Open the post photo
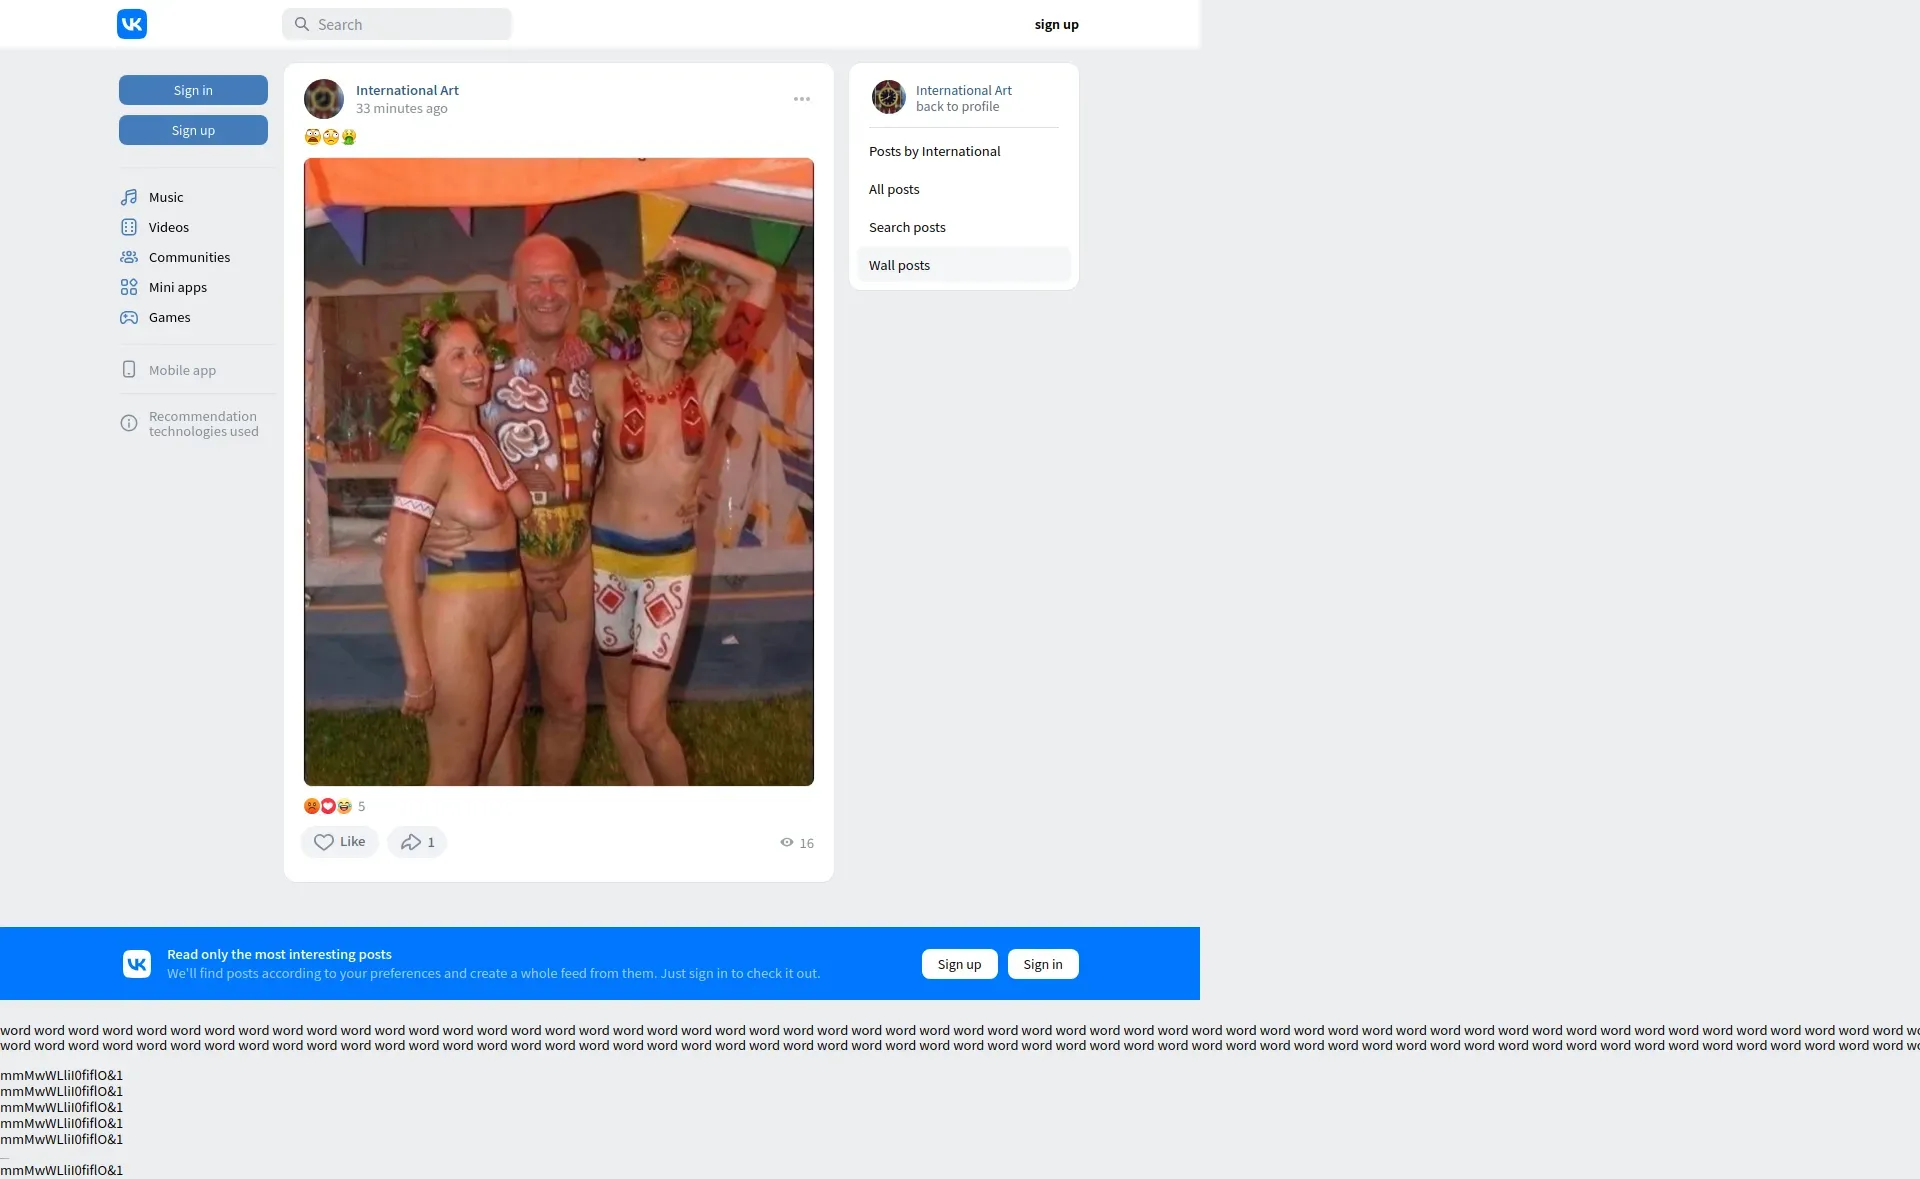Screen dimensions: 1920x1179 tap(559, 472)
